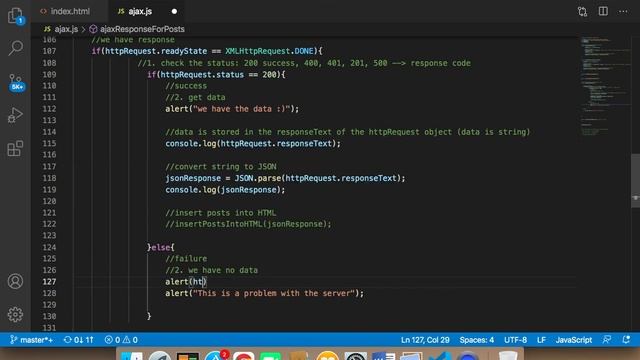Image resolution: width=640 pixels, height=360 pixels.
Task: Split the editor to the right
Action: 603,11
